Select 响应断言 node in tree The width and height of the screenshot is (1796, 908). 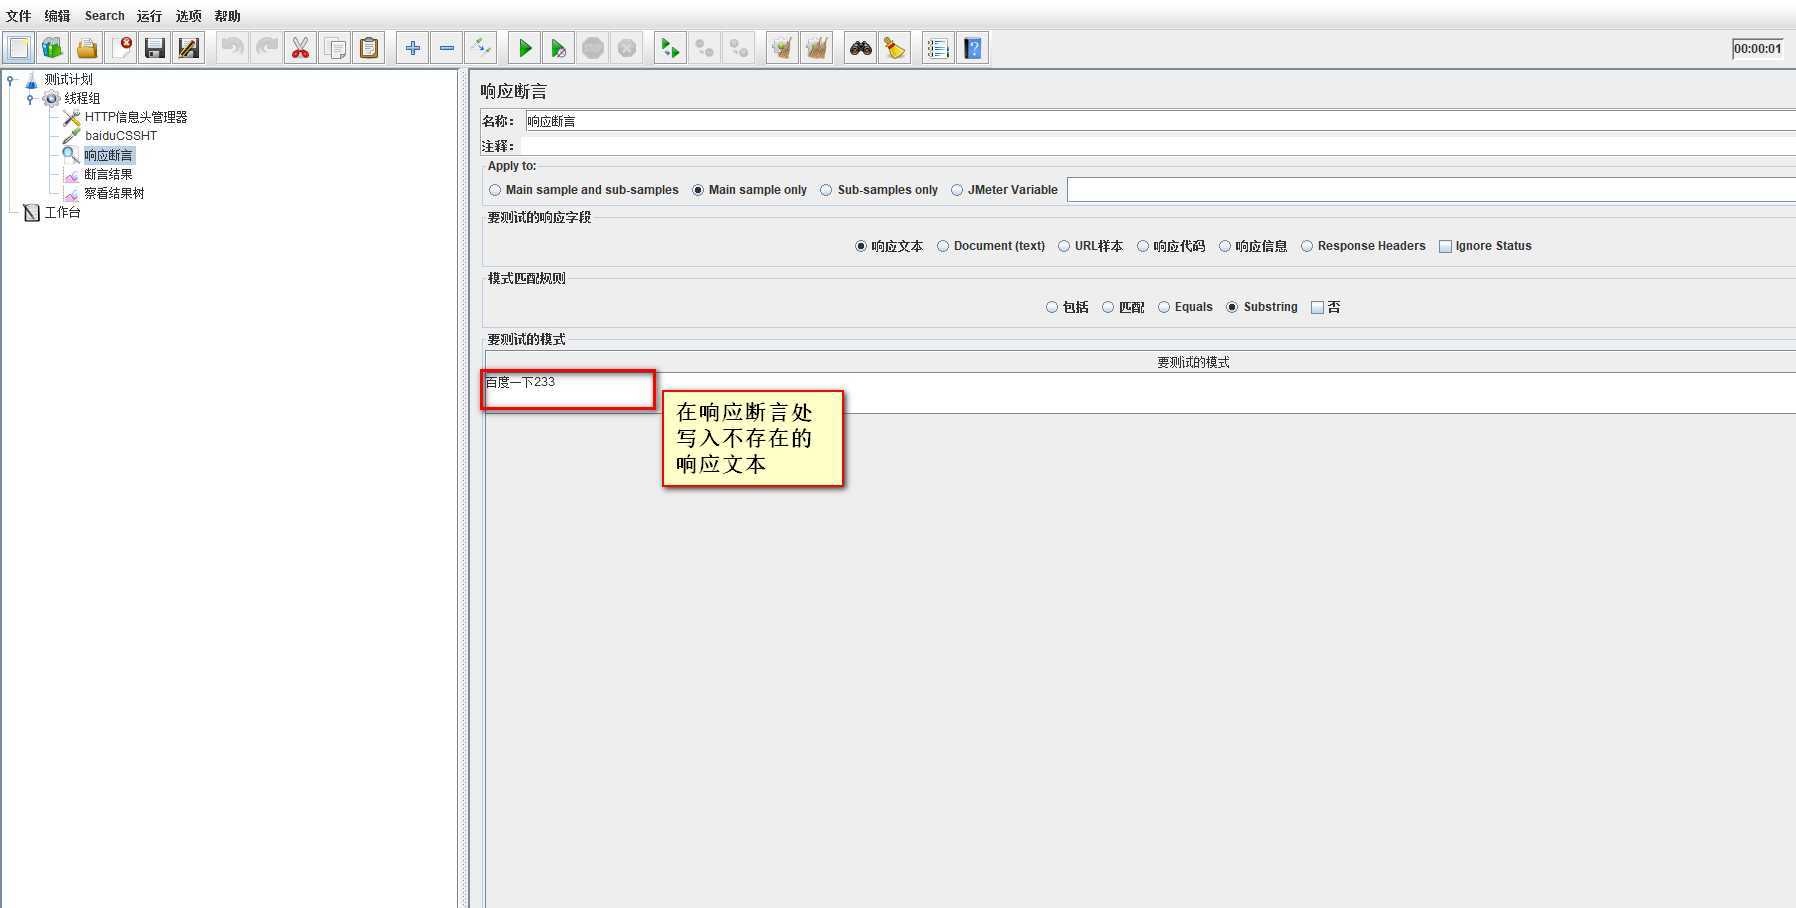(x=108, y=155)
